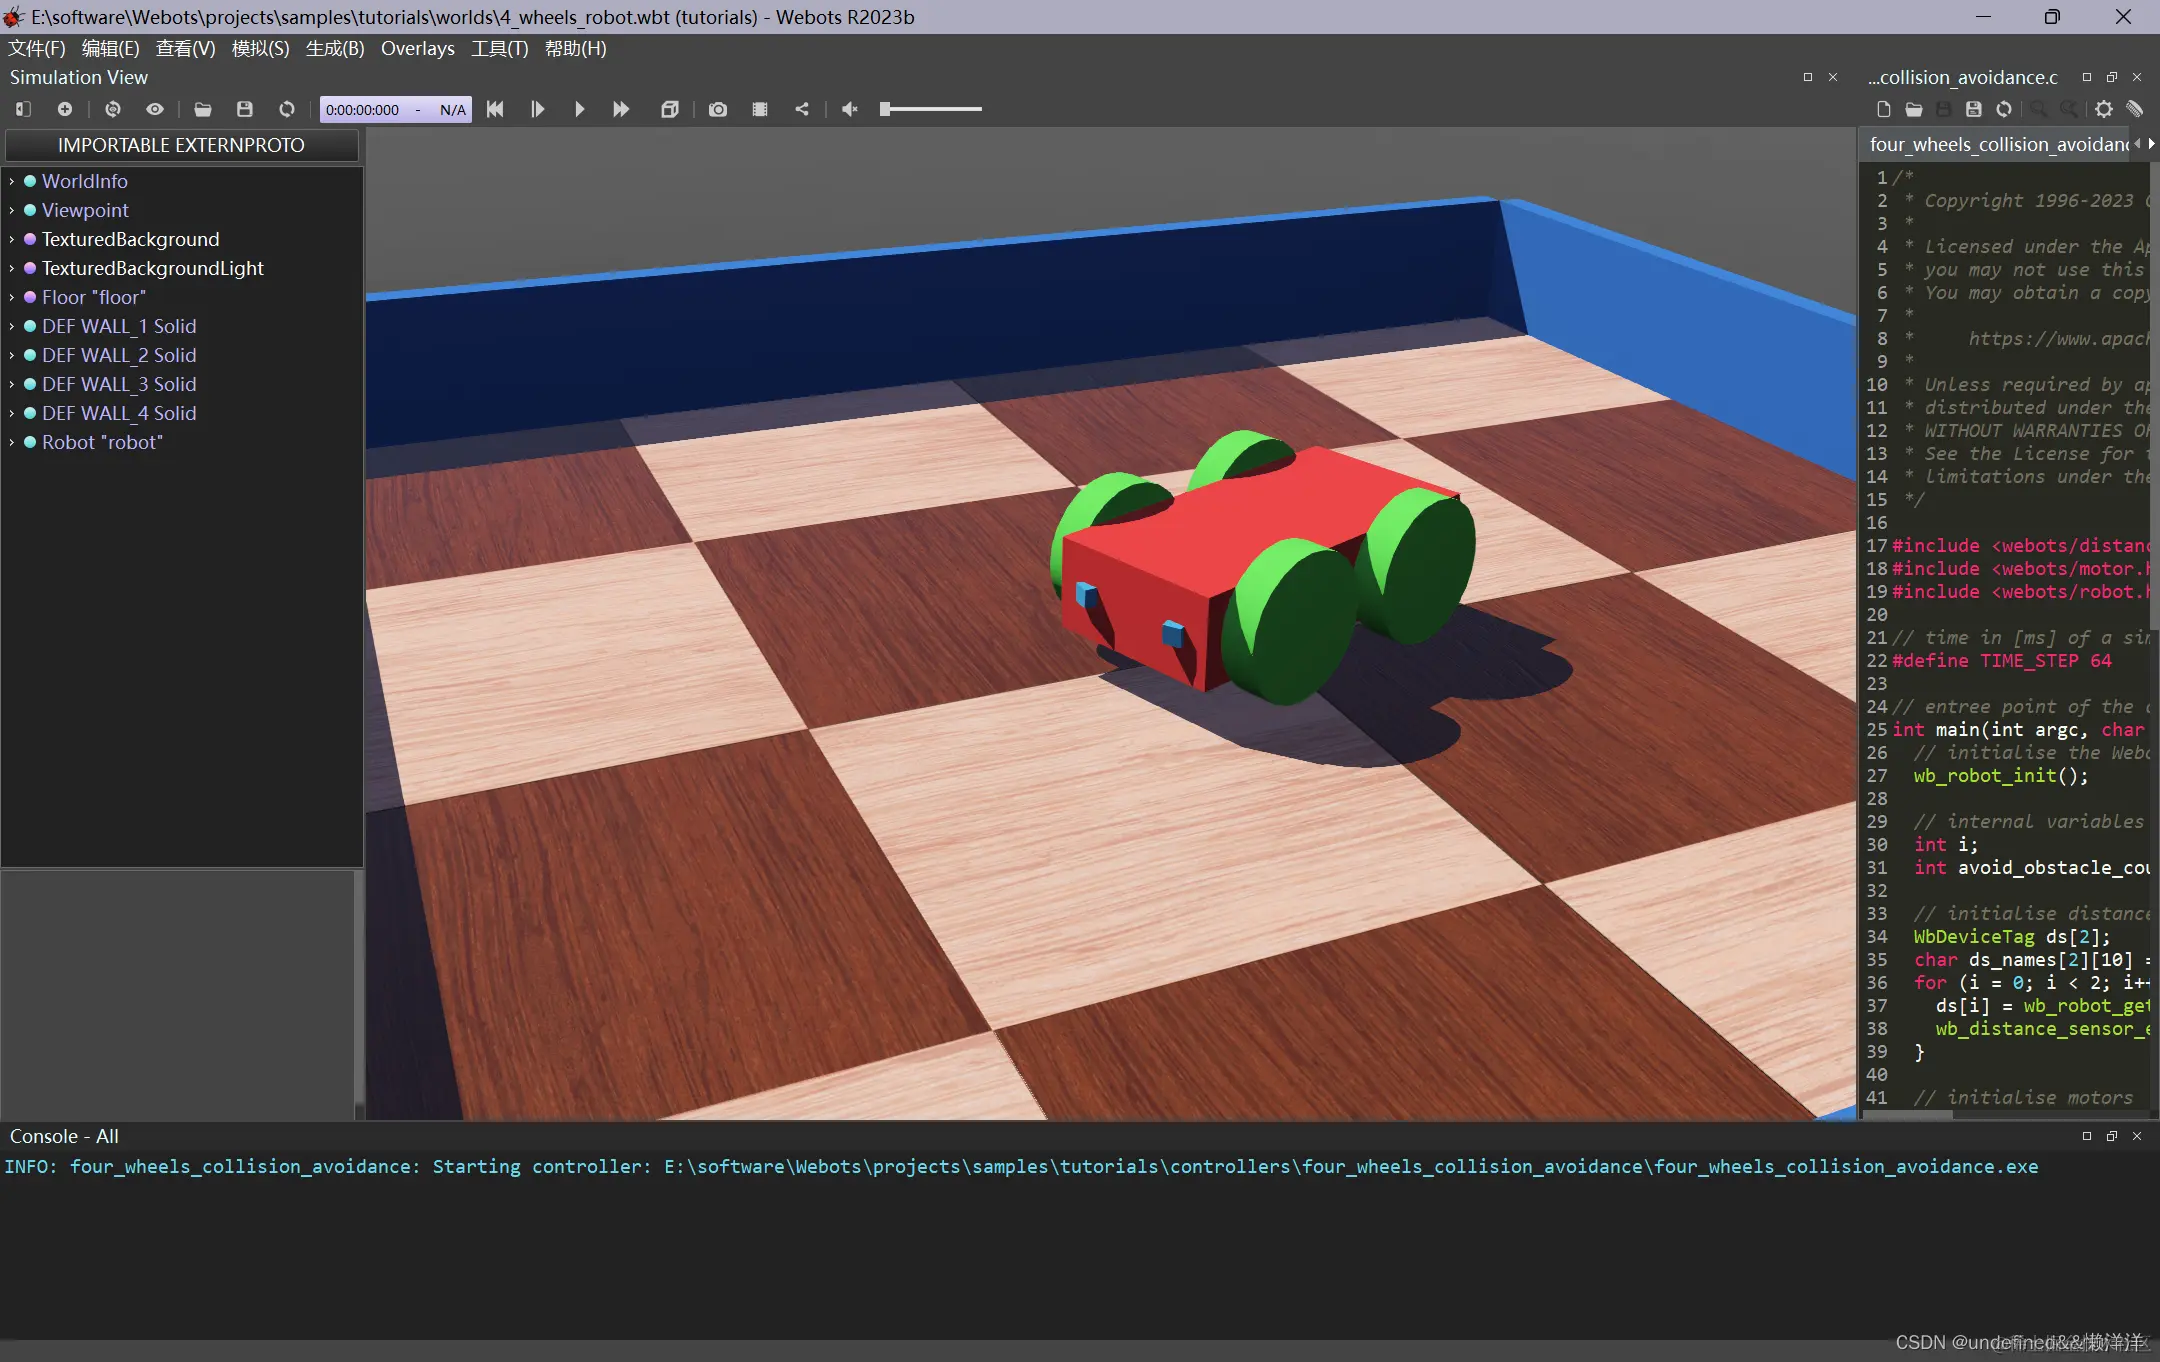Toggle the scene tree side panel
Screen dimensions: 2160x1362
(x=23, y=109)
